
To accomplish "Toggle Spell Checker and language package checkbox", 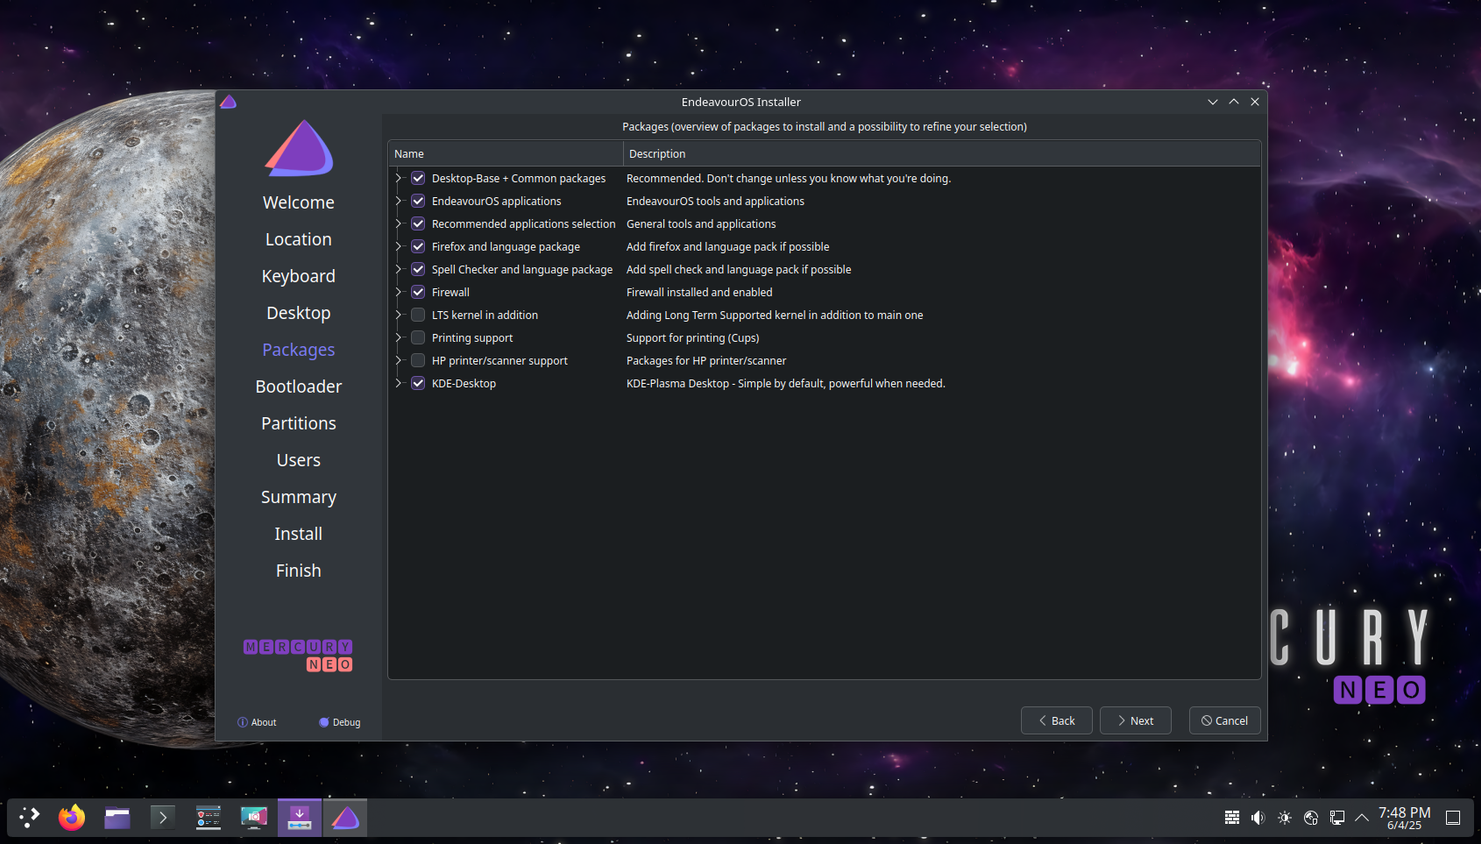I will coord(418,269).
